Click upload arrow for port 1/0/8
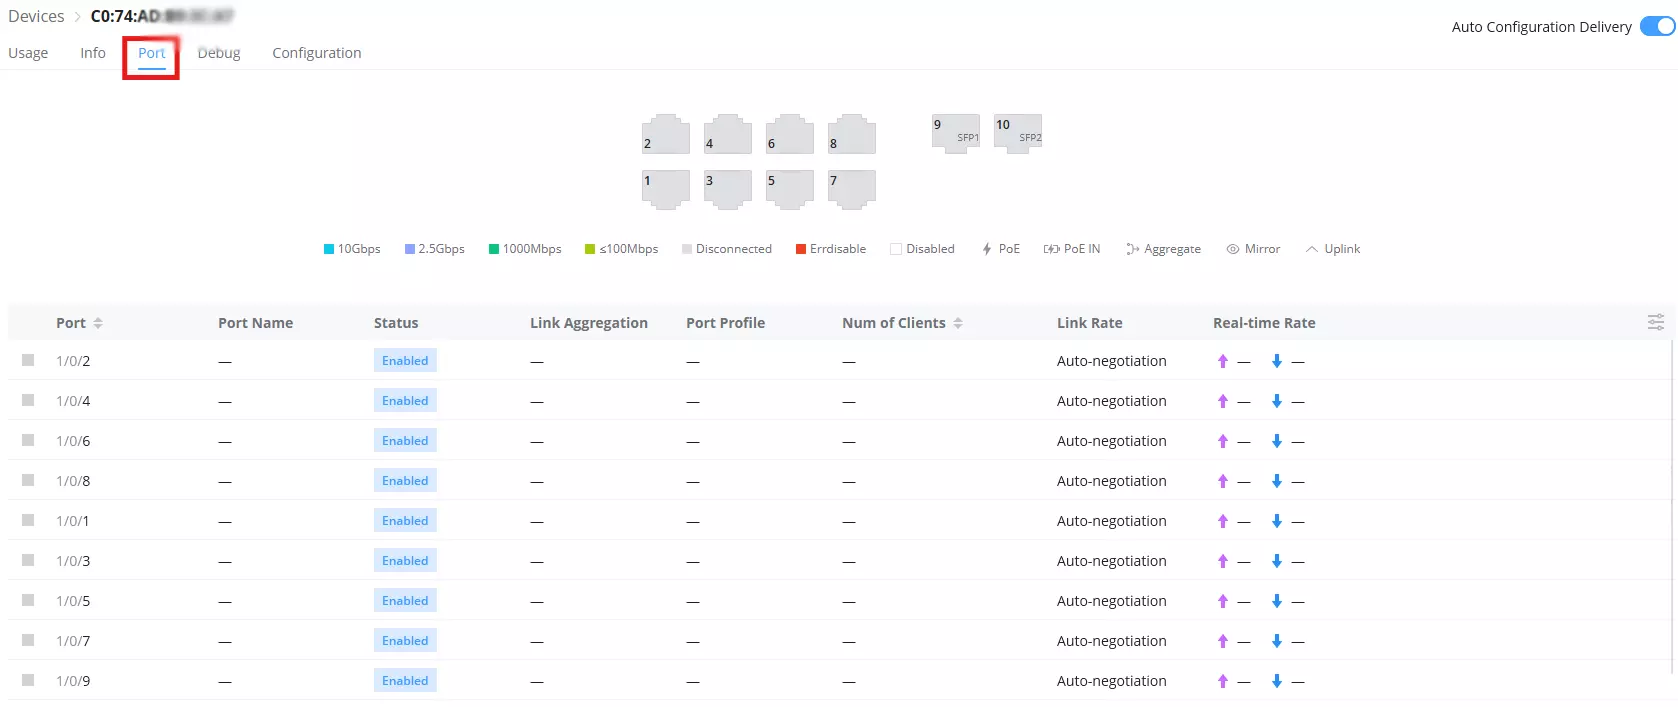This screenshot has width=1678, height=707. pos(1222,481)
